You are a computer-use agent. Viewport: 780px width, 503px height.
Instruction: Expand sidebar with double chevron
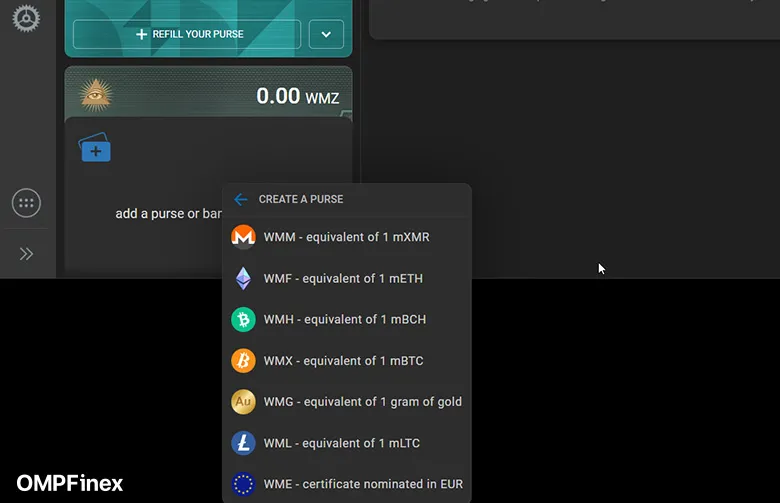coord(26,254)
